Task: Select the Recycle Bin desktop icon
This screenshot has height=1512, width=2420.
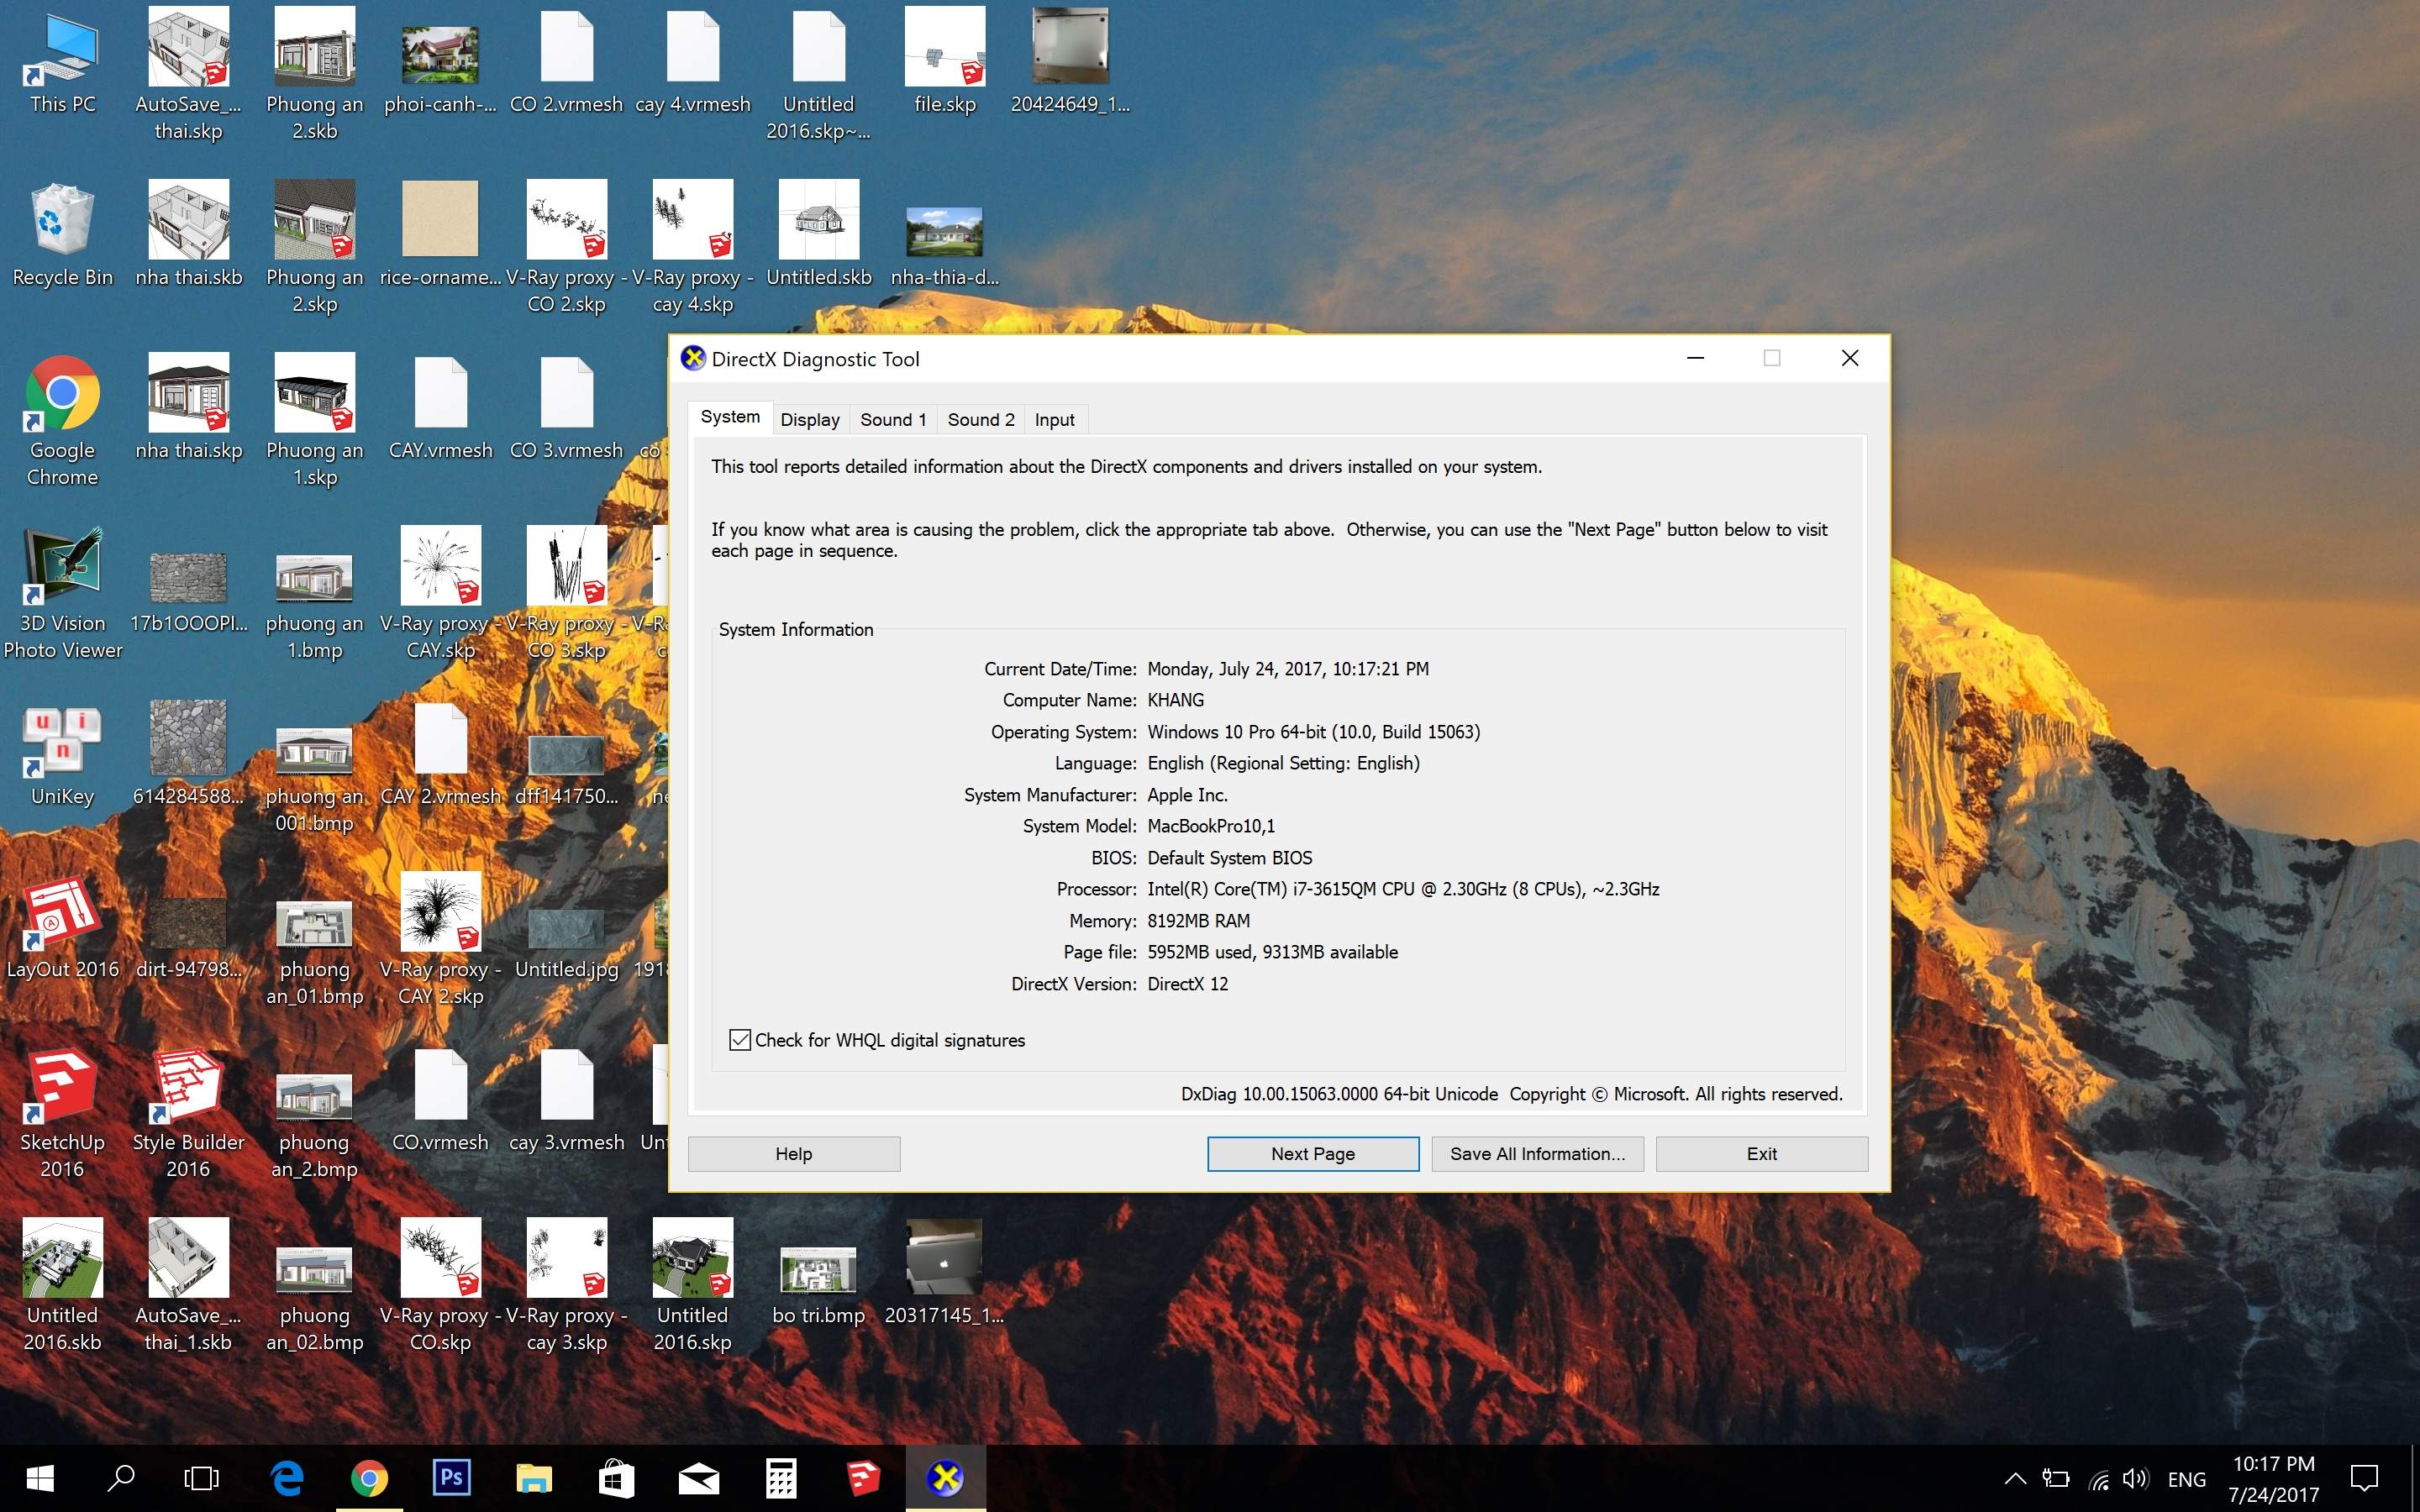Action: click(62, 236)
